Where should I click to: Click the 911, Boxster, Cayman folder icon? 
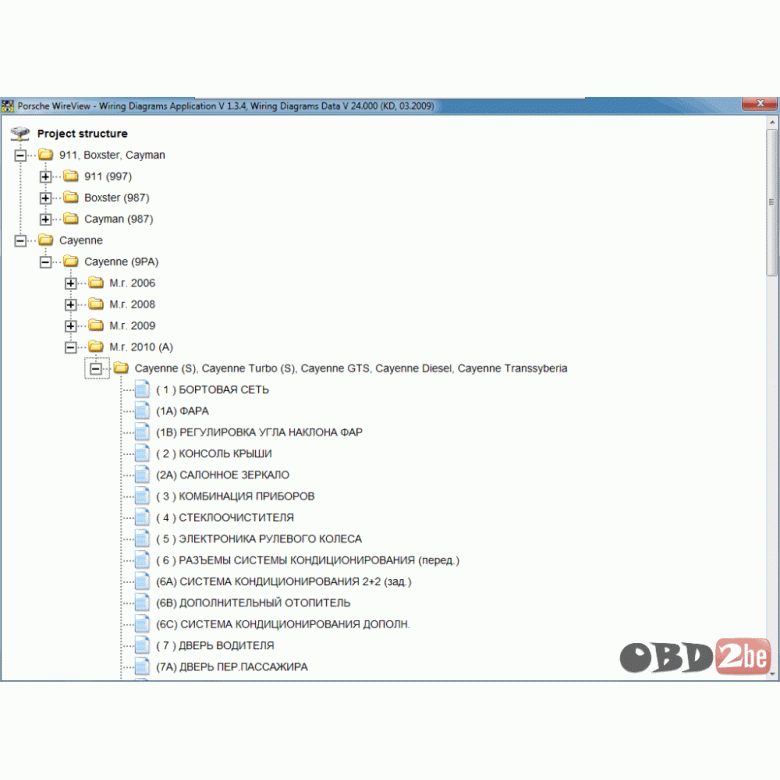click(x=46, y=154)
